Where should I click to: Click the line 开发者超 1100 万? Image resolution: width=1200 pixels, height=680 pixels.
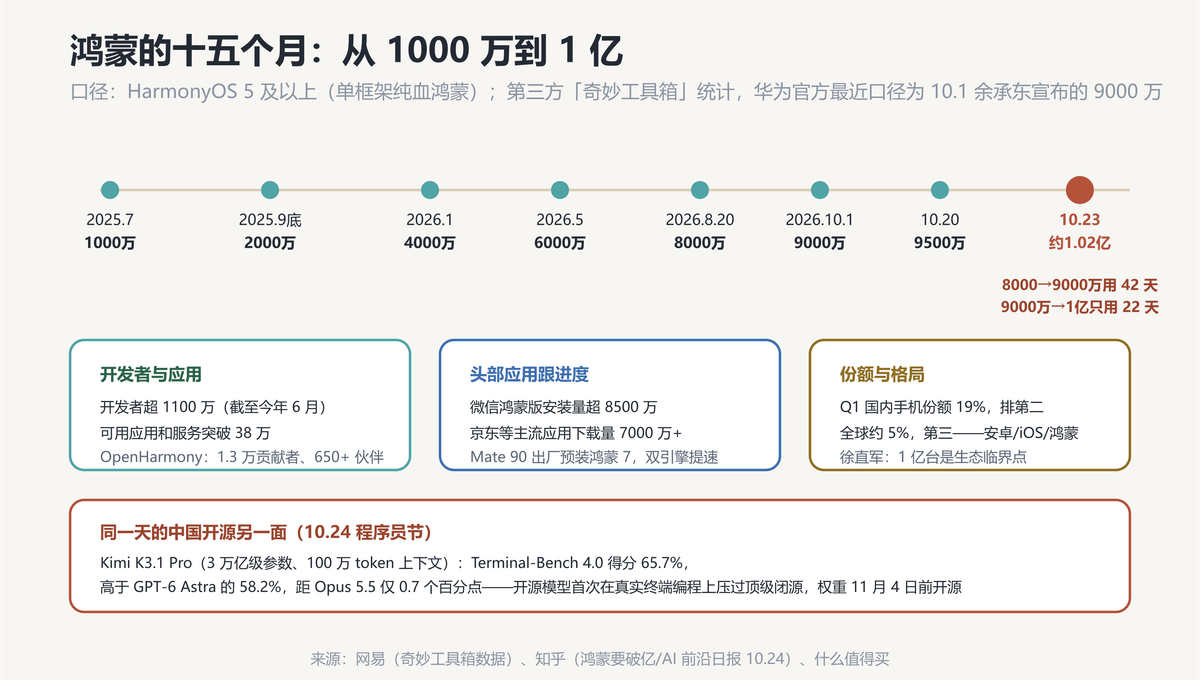tap(213, 408)
